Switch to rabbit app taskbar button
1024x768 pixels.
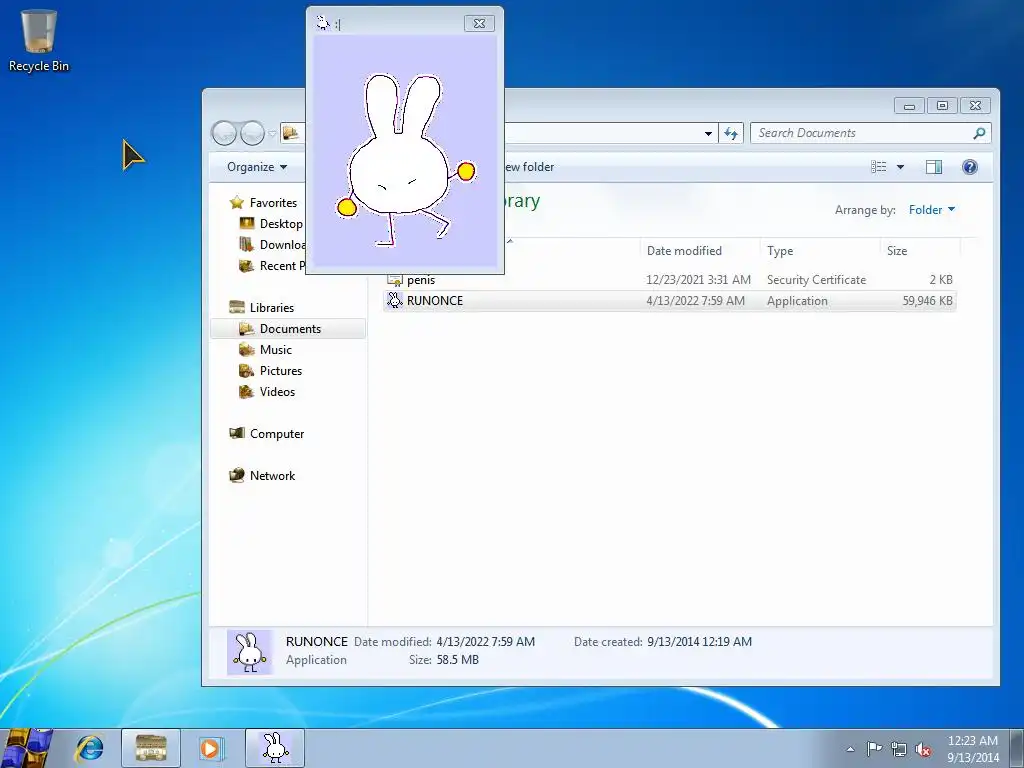coord(275,748)
